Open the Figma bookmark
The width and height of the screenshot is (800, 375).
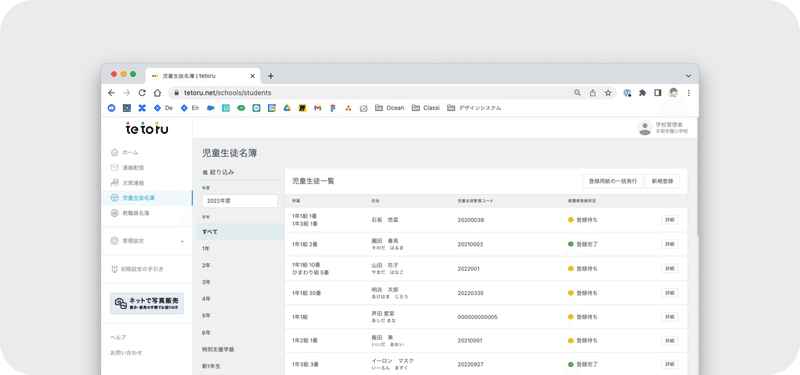tap(333, 108)
